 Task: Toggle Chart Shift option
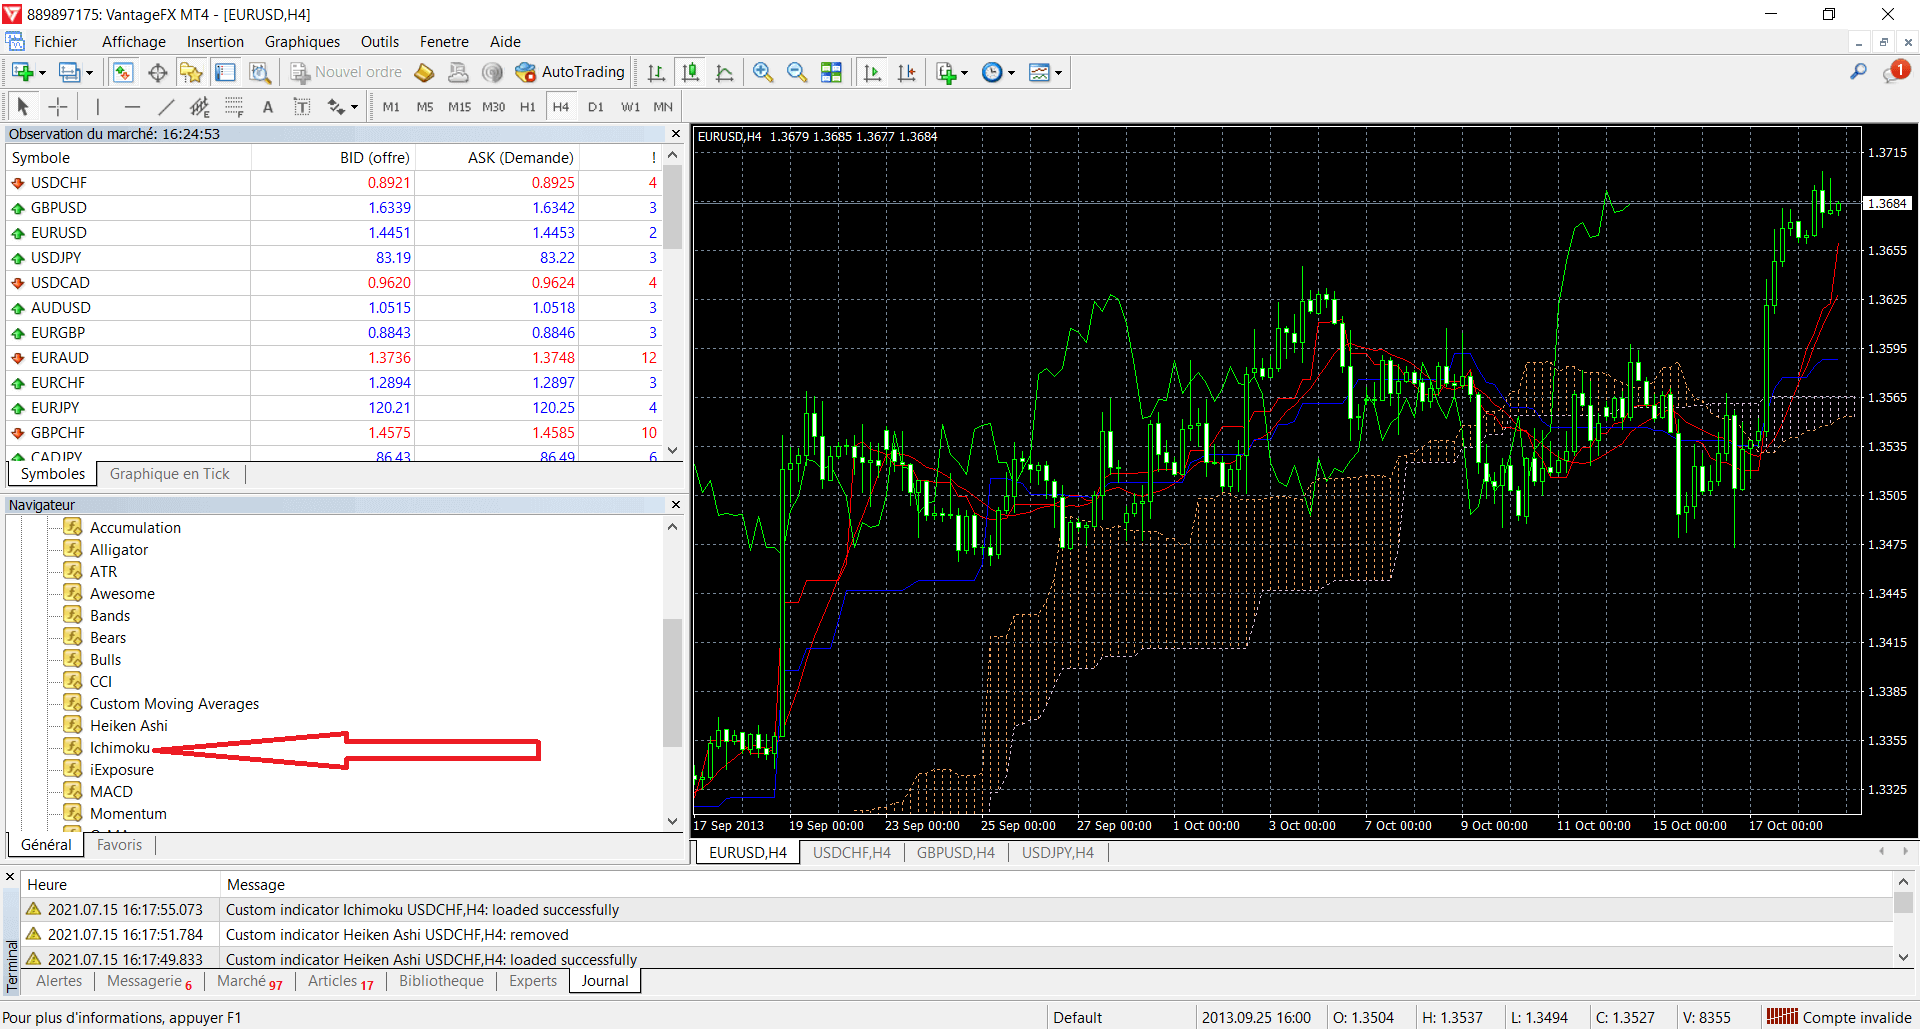(x=906, y=72)
